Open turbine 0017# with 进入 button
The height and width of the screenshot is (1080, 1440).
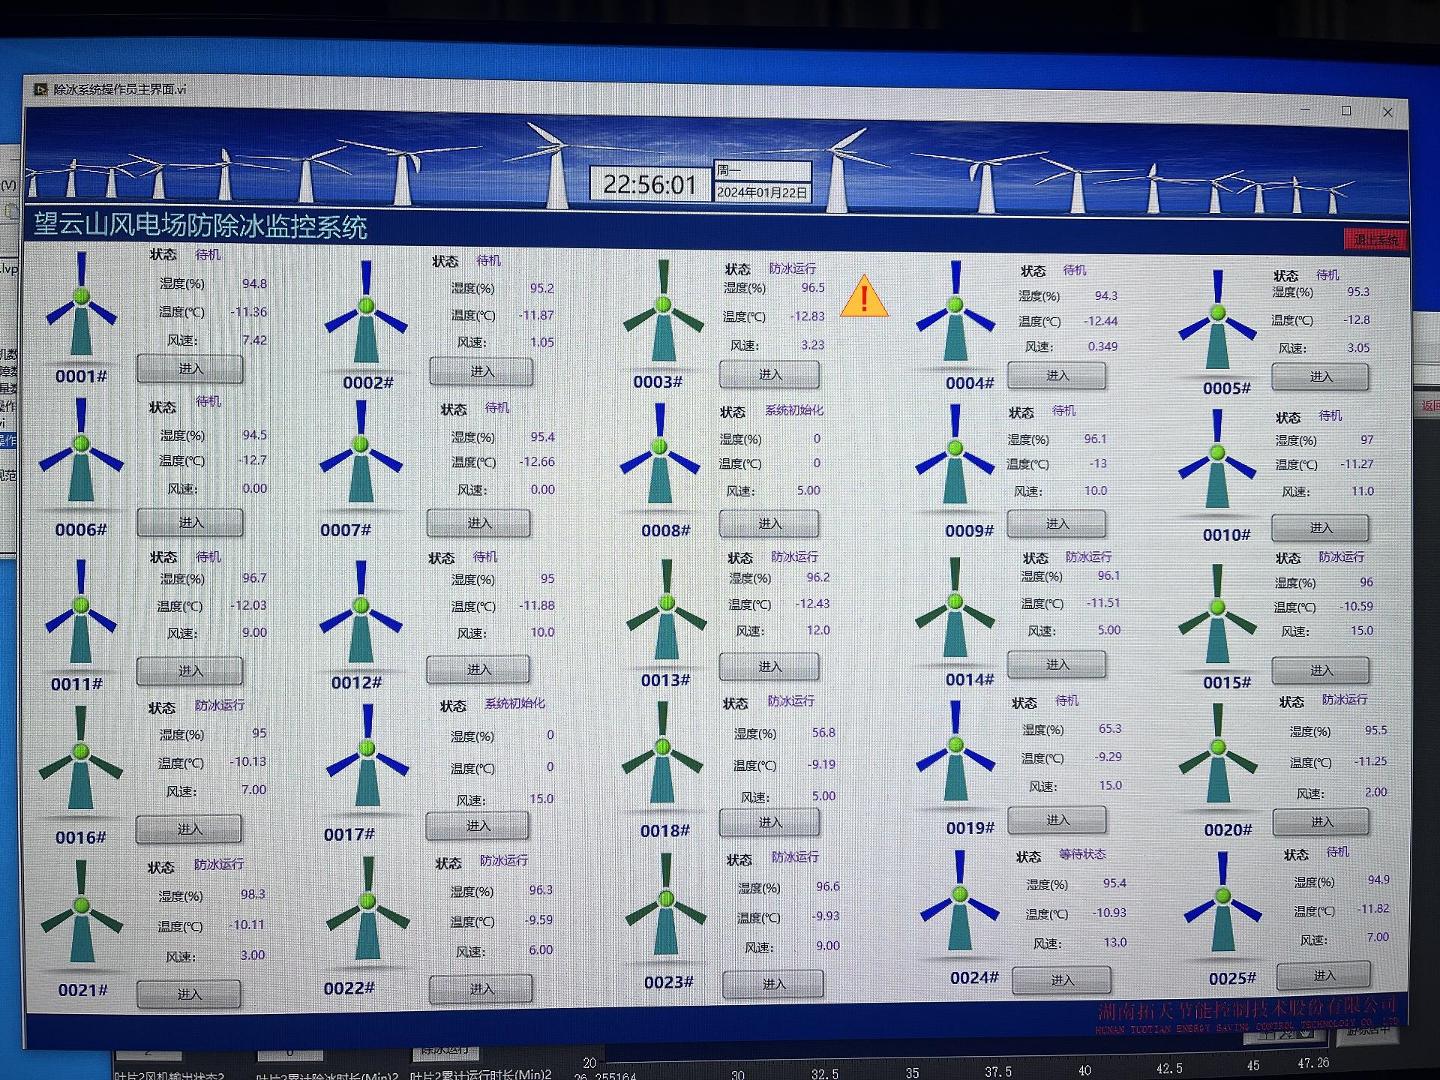coord(478,826)
